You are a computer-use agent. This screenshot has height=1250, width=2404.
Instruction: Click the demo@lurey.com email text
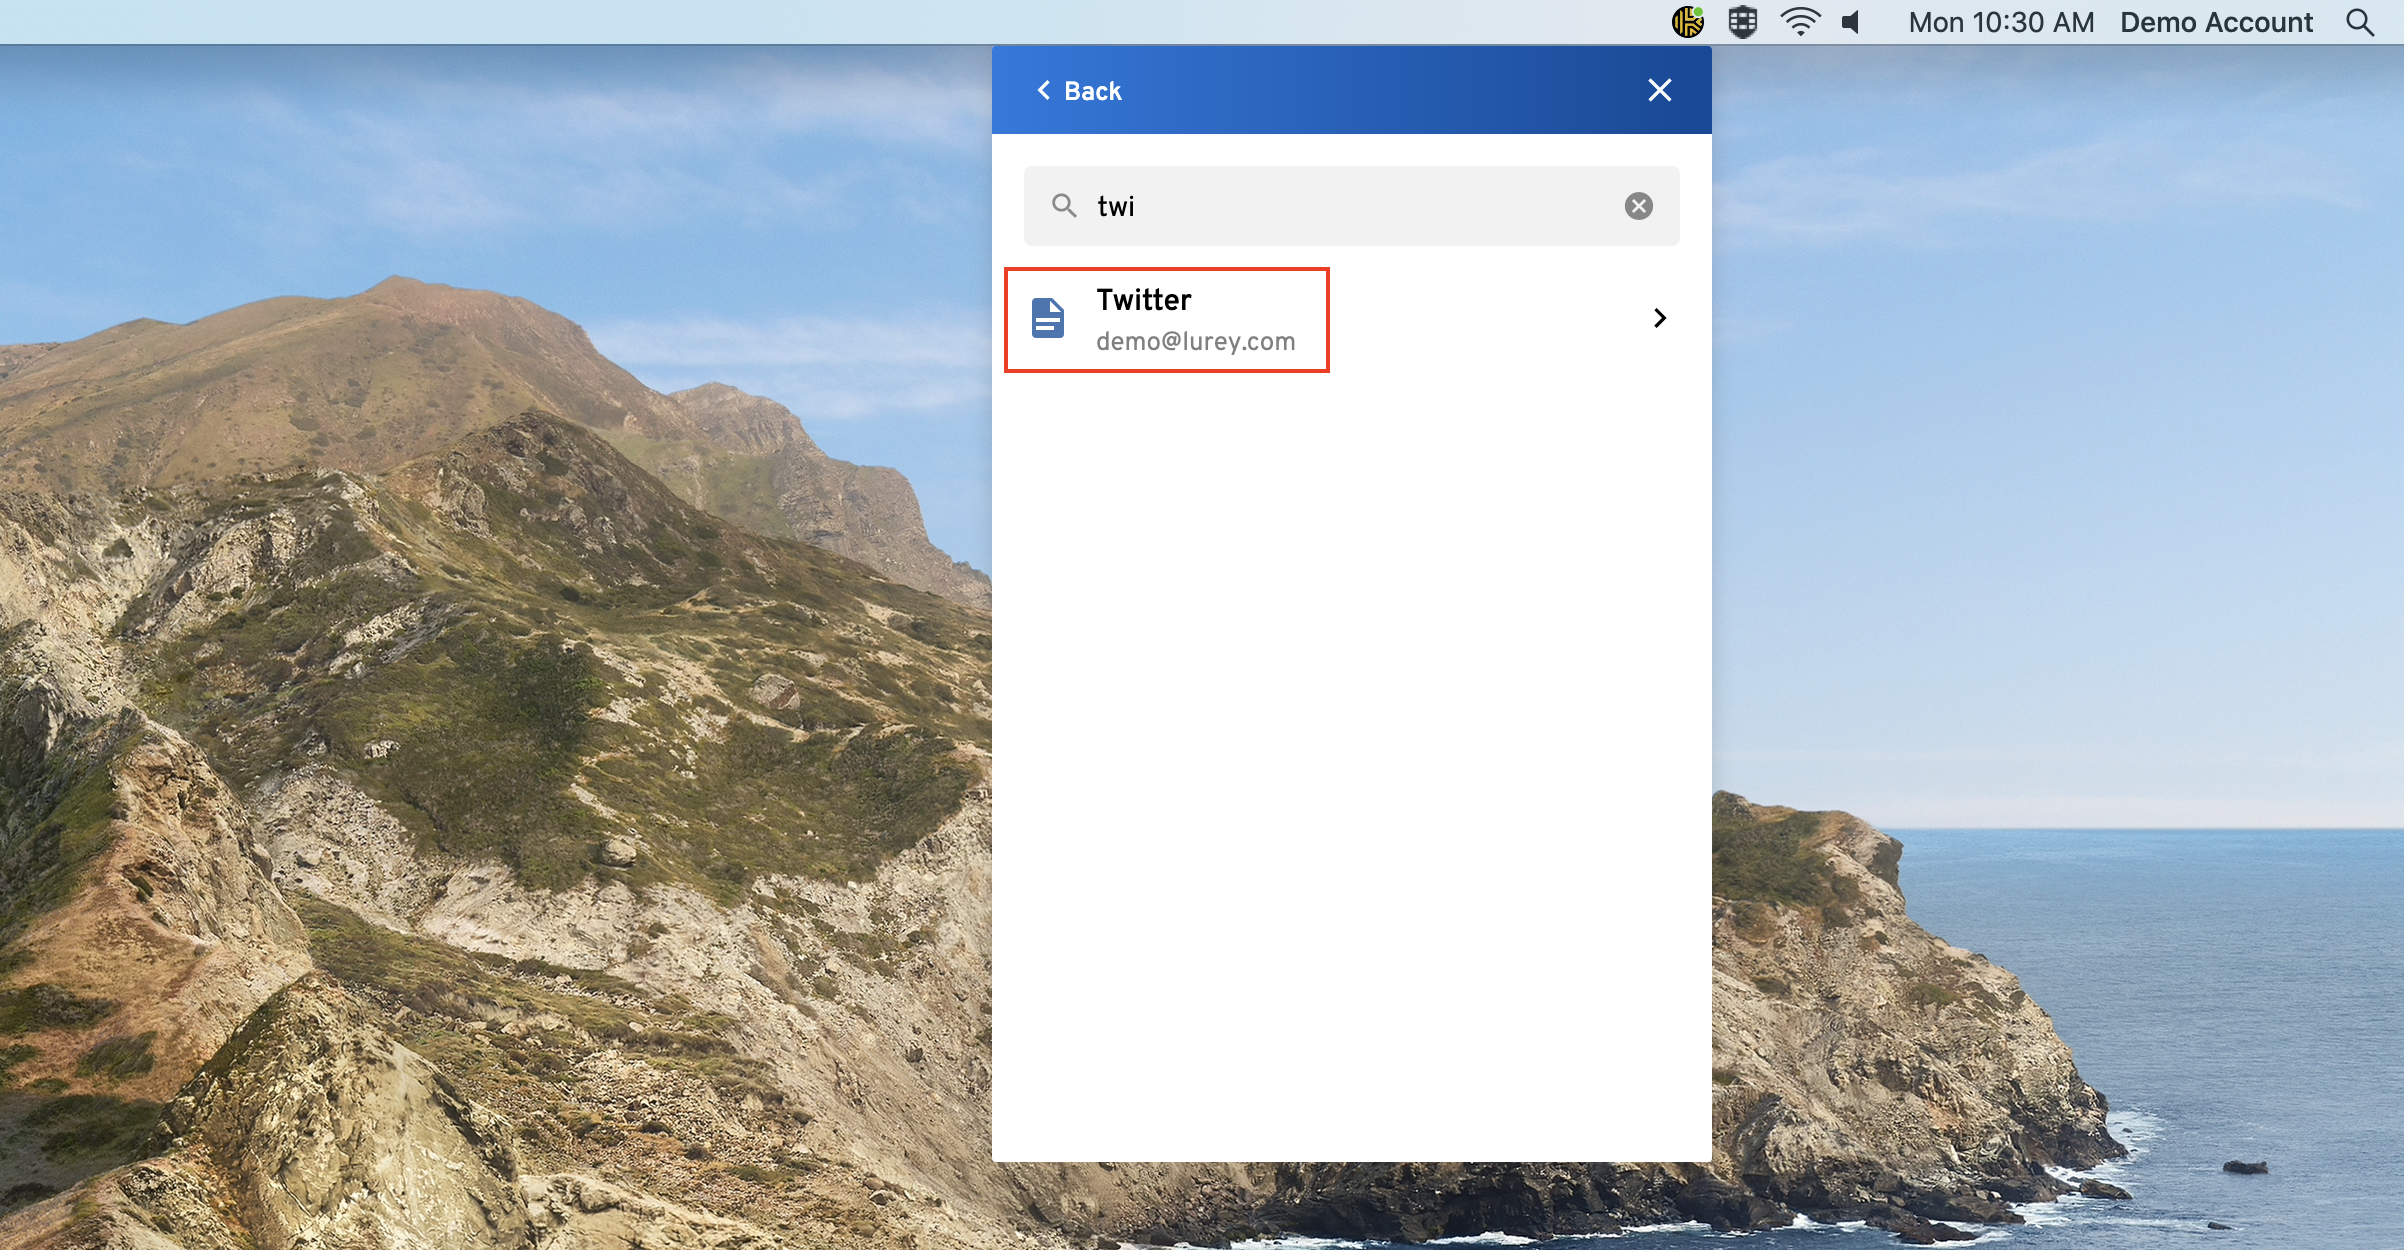click(x=1195, y=342)
